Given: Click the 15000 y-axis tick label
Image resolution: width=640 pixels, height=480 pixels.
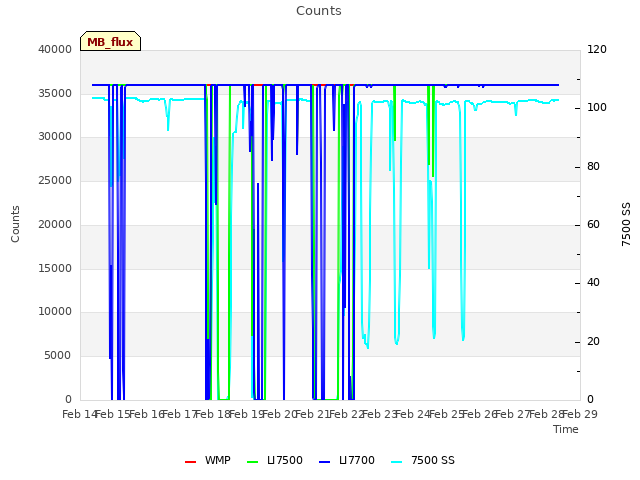Looking at the screenshot, I should [55, 268].
